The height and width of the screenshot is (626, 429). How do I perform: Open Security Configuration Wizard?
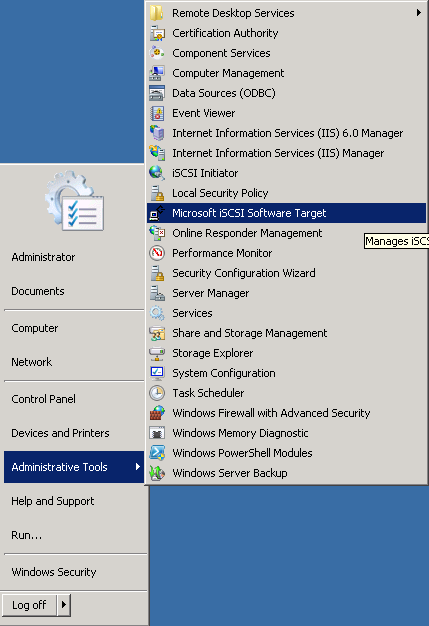point(286,273)
